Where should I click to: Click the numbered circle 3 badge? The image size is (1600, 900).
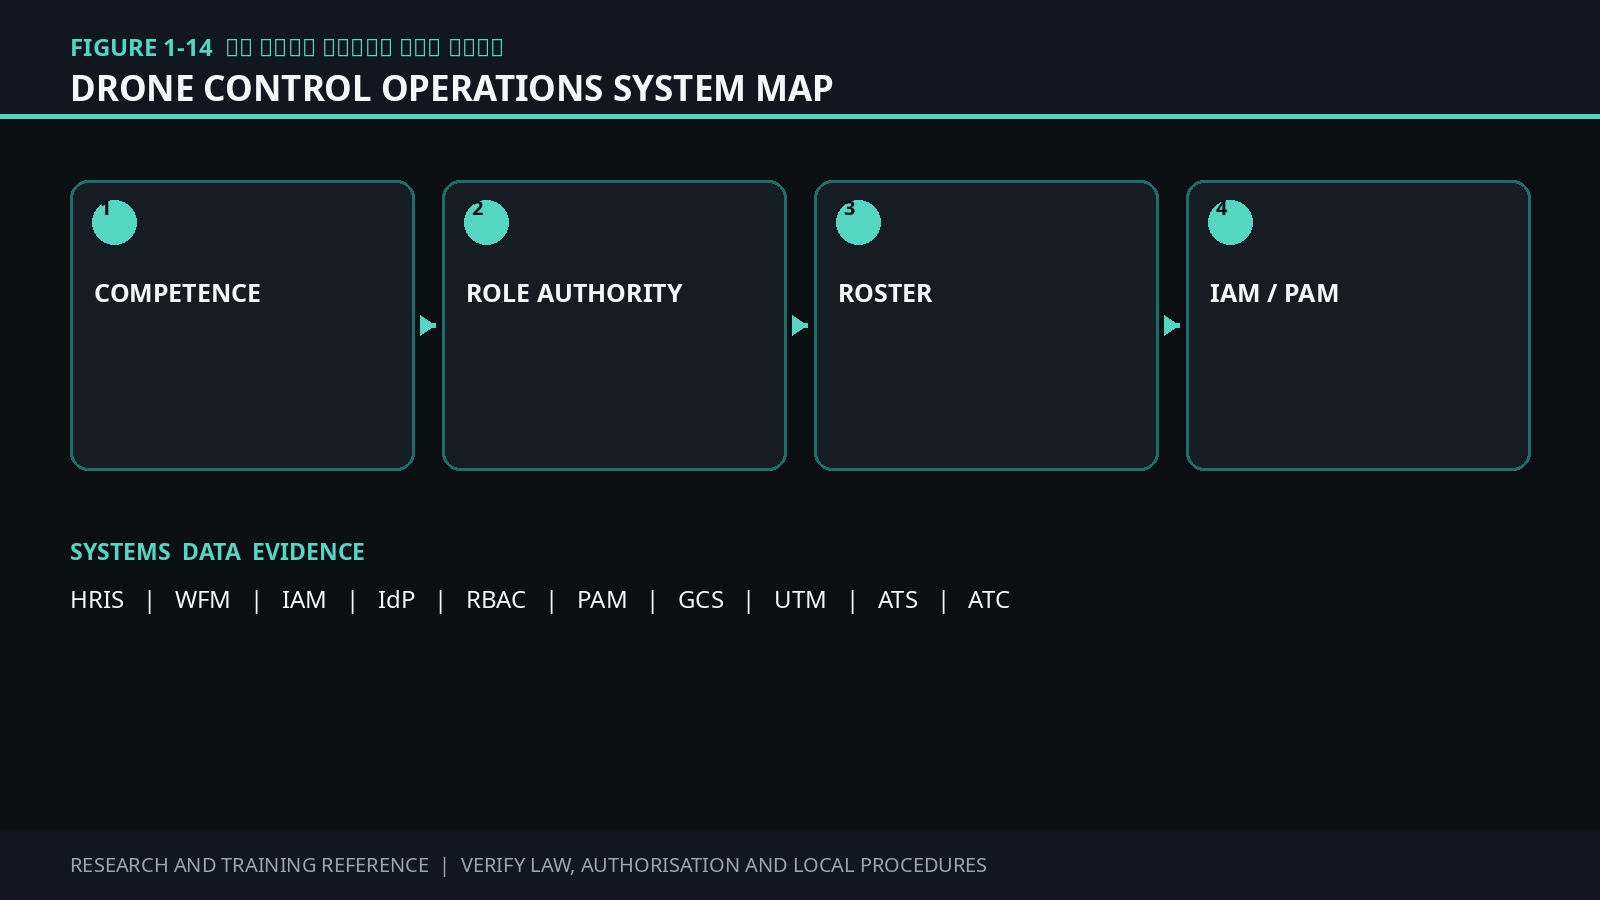858,222
